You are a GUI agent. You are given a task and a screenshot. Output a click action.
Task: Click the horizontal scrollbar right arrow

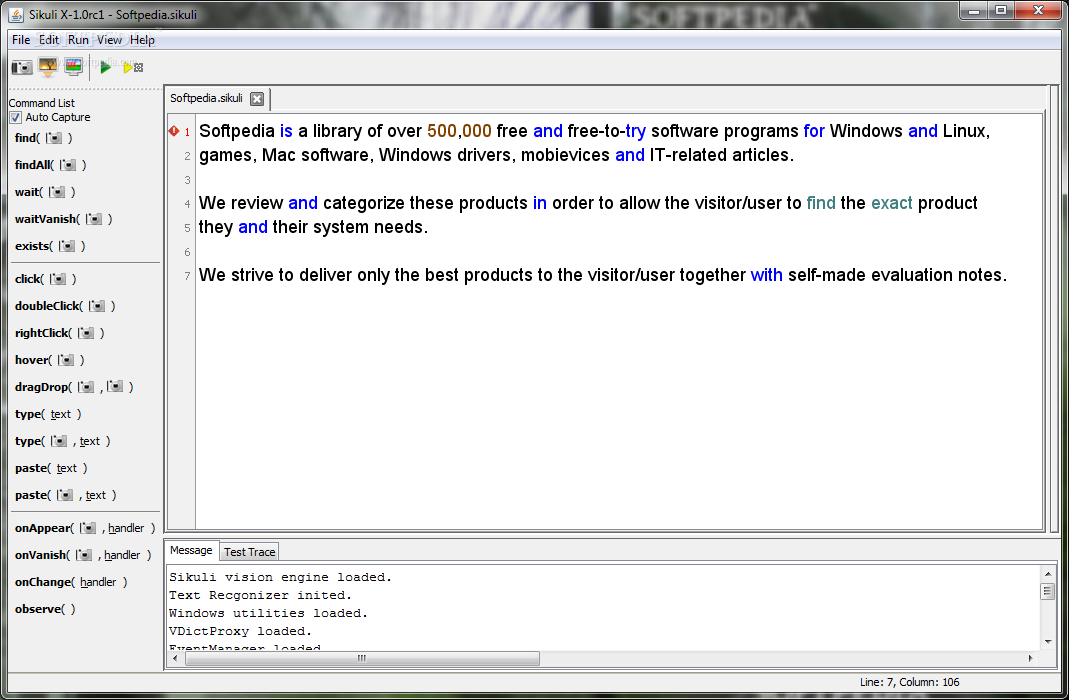pos(1030,658)
